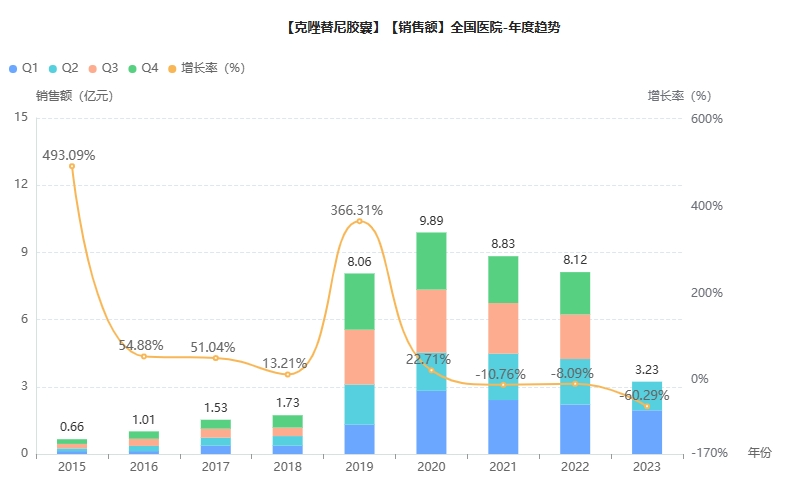Click the 54.88% line marker for 2016
Viewport: 785px width, 482px height.
click(144, 356)
